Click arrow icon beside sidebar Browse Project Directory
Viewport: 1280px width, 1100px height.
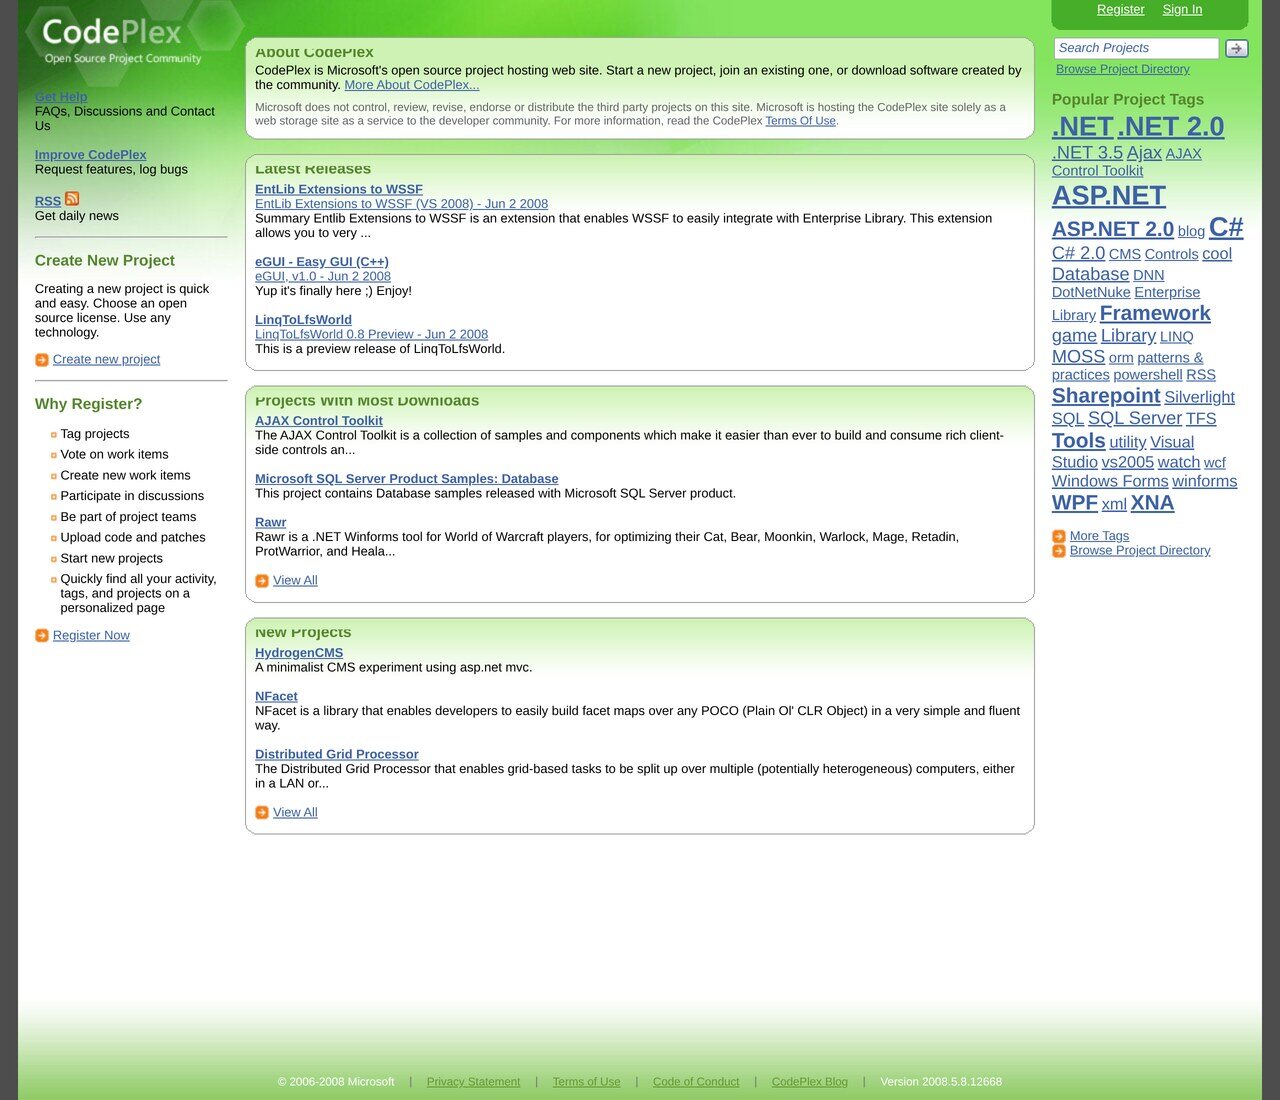point(1059,551)
